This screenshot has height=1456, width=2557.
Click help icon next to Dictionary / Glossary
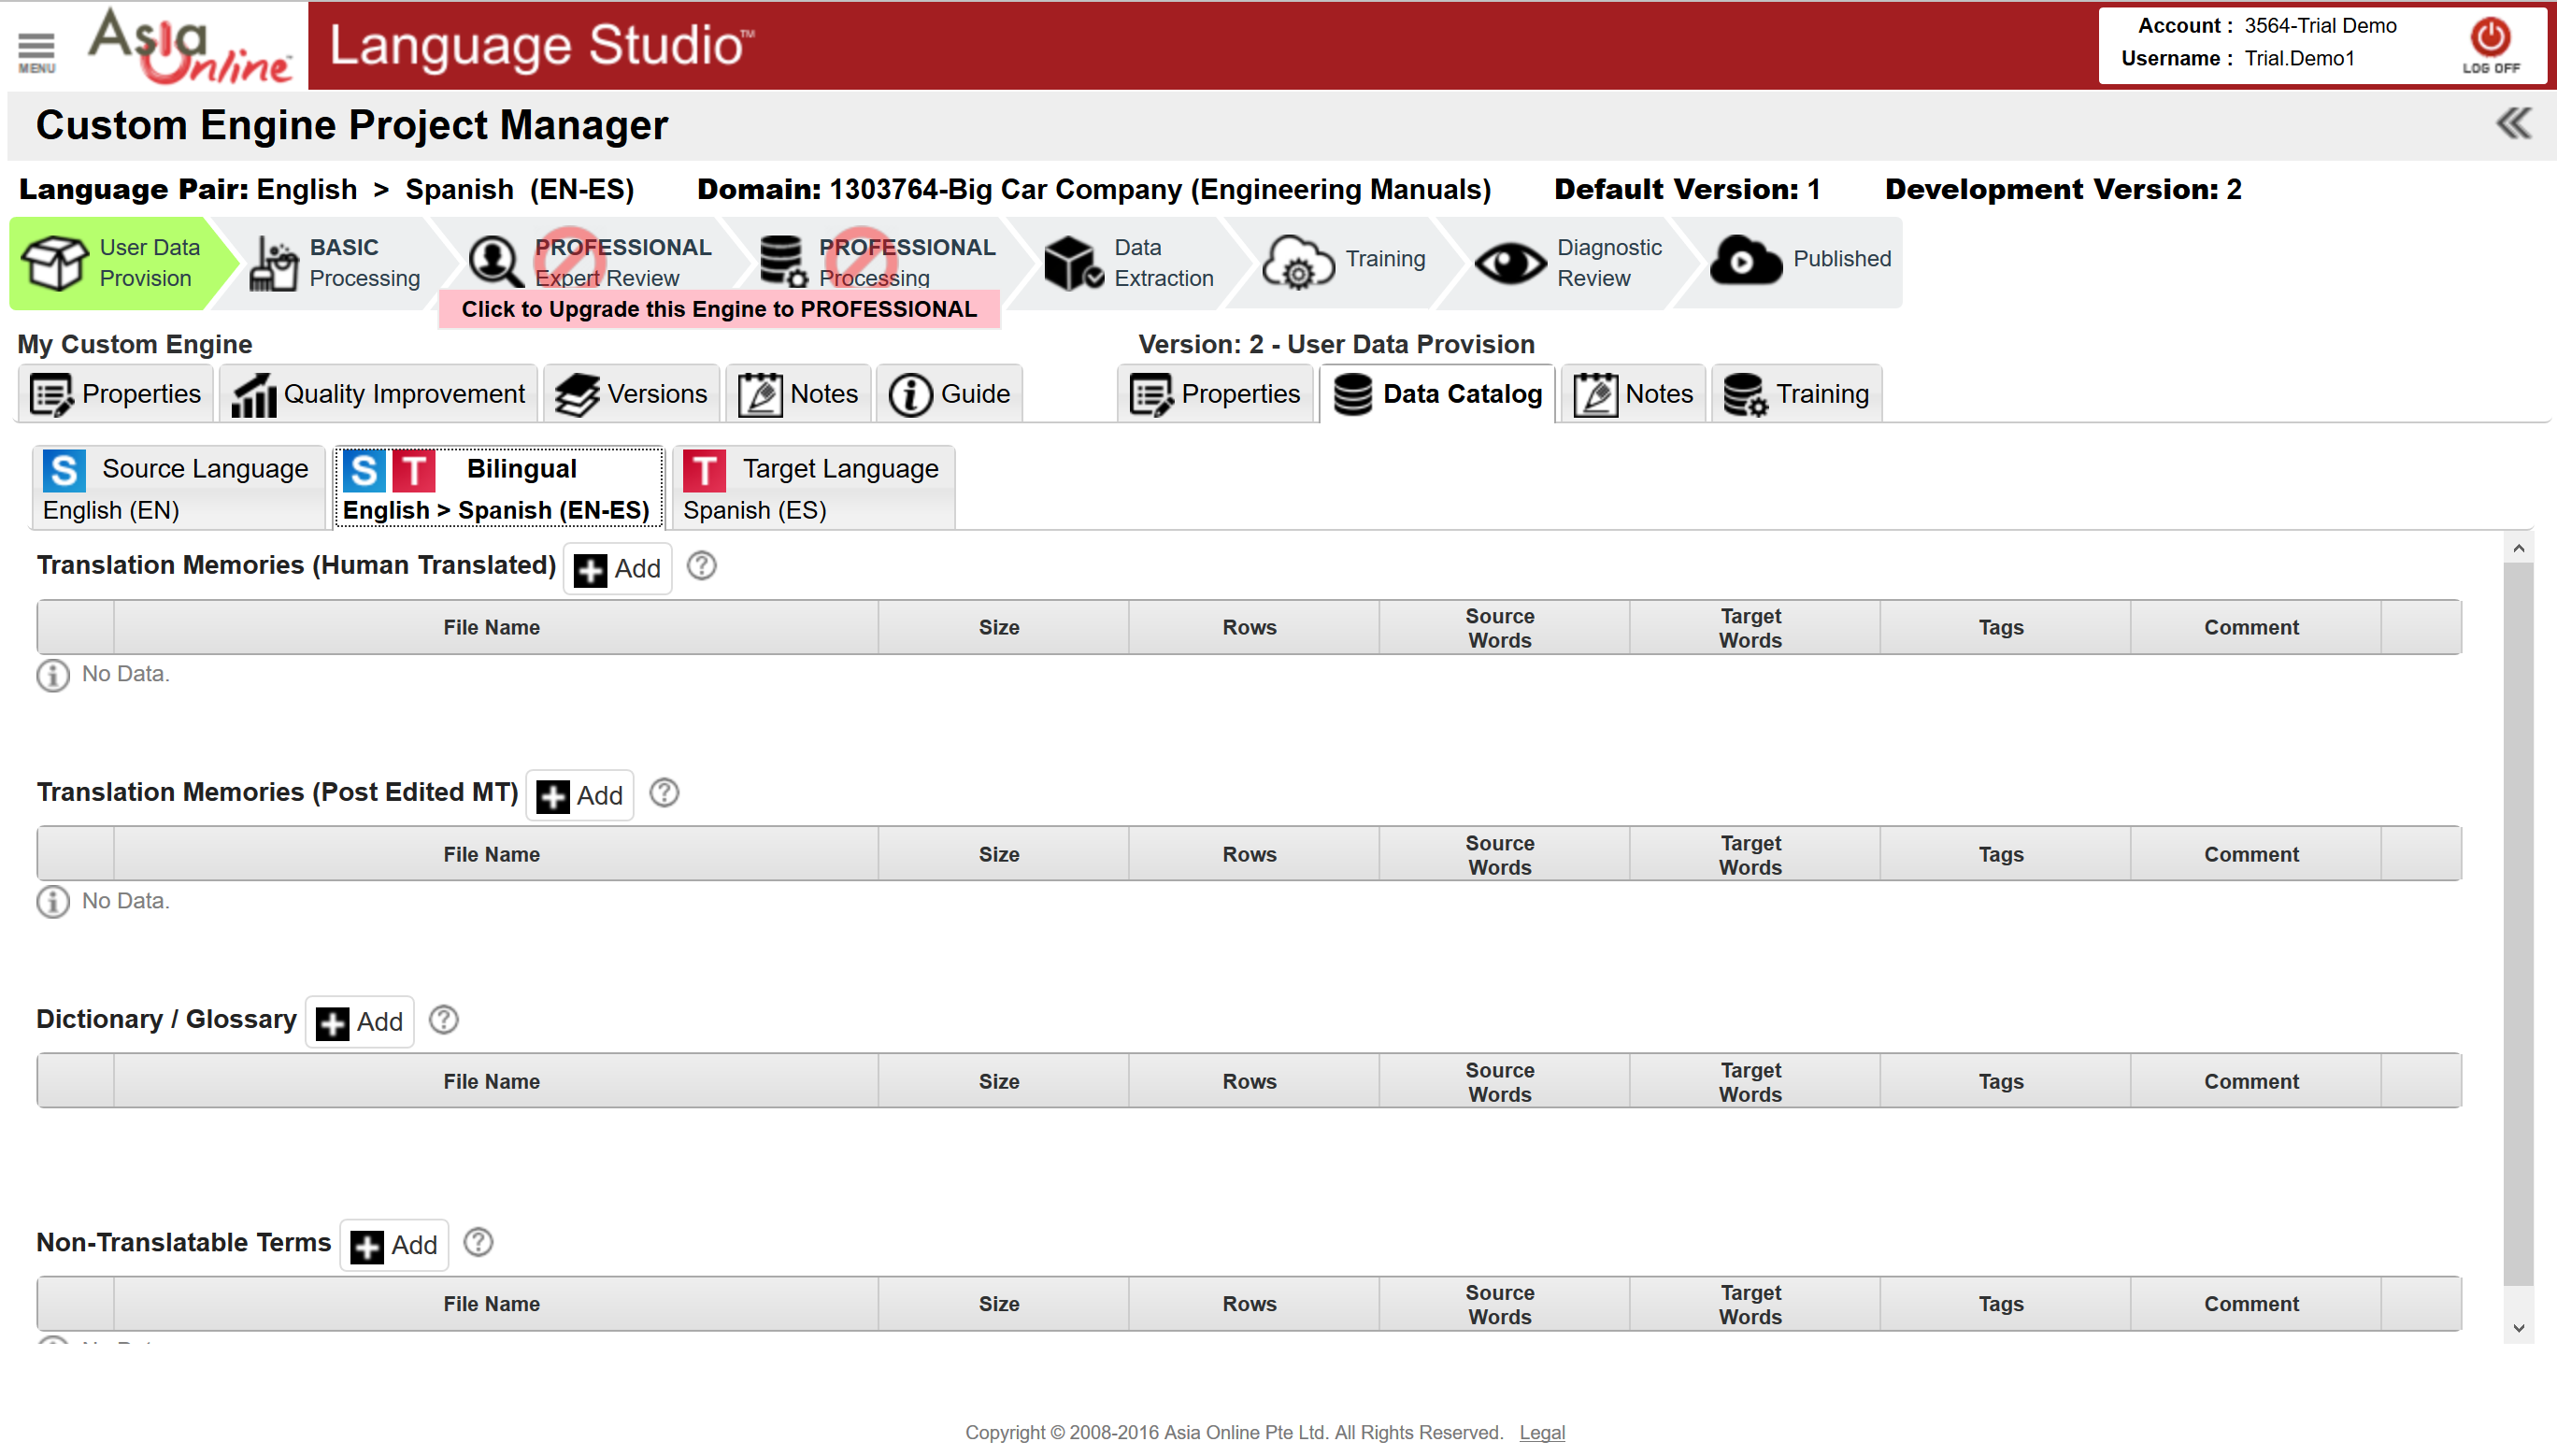(x=444, y=1020)
